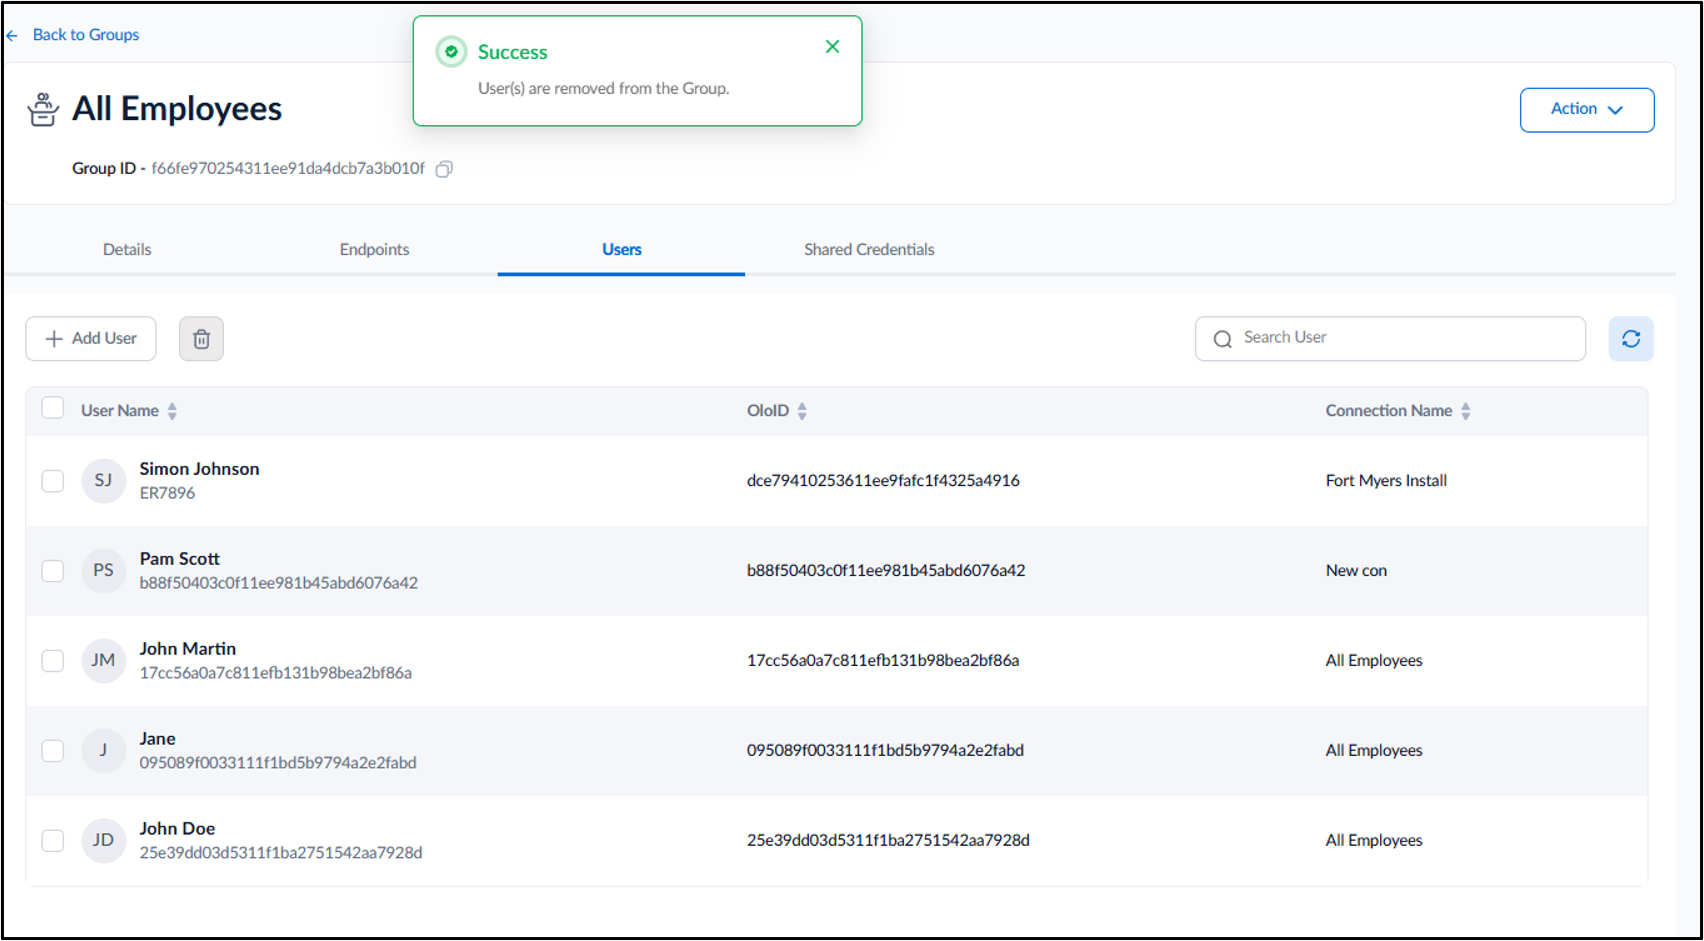Click the SJ avatar for Simon Johnson

103,481
